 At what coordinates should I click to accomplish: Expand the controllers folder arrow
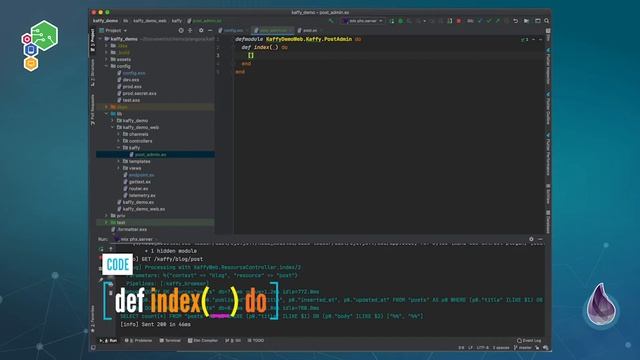119,141
